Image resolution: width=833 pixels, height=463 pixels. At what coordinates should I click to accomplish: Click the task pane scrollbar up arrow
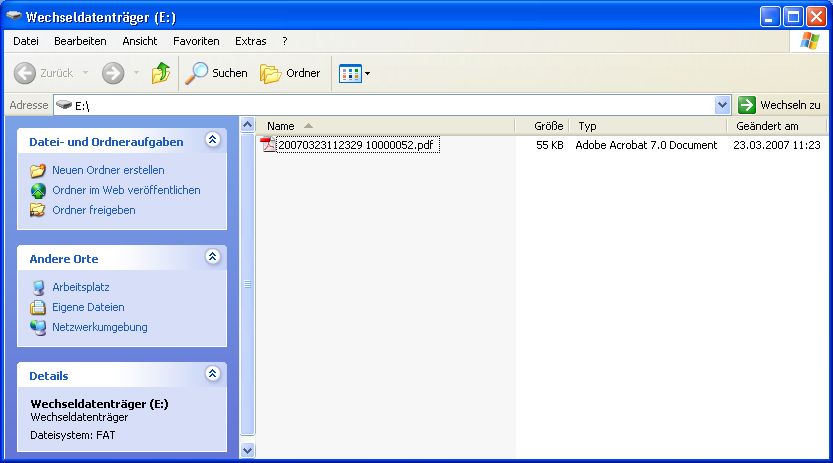point(248,125)
